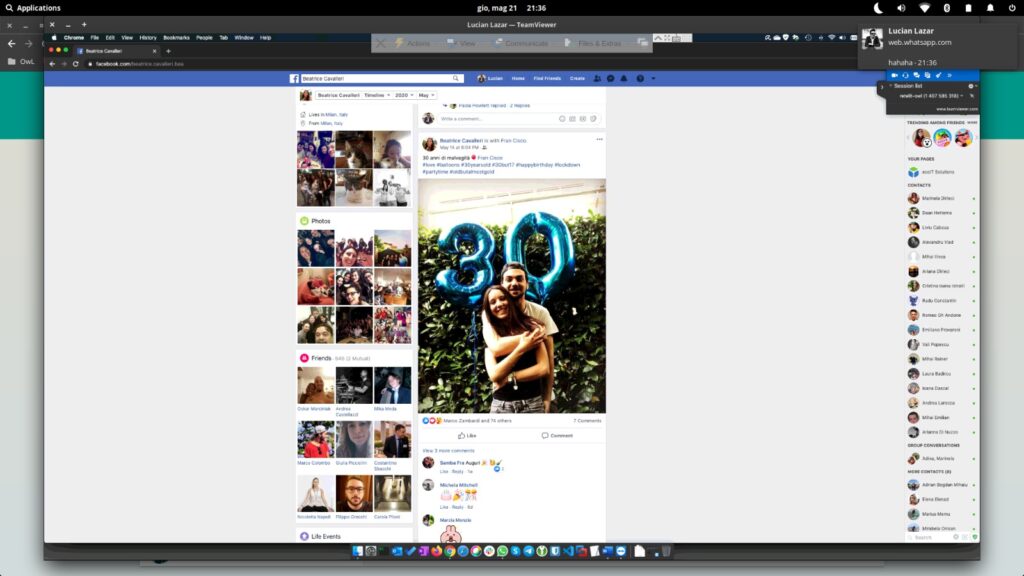Viewport: 1024px width, 576px height.
Task: Open chat with Alexandru Vlad contact
Action: [940, 242]
